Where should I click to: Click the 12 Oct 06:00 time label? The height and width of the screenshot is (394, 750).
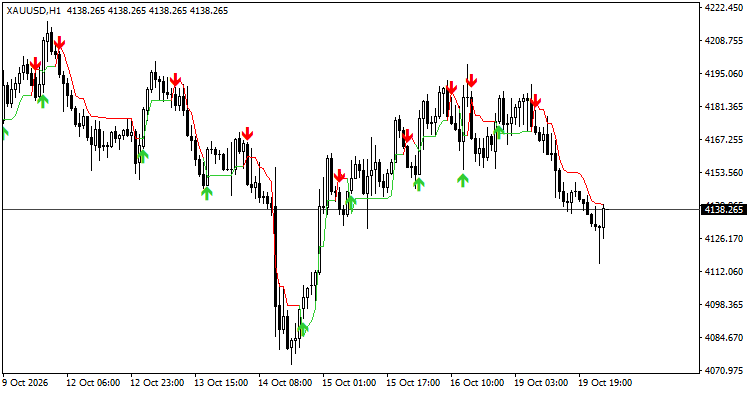(93, 383)
